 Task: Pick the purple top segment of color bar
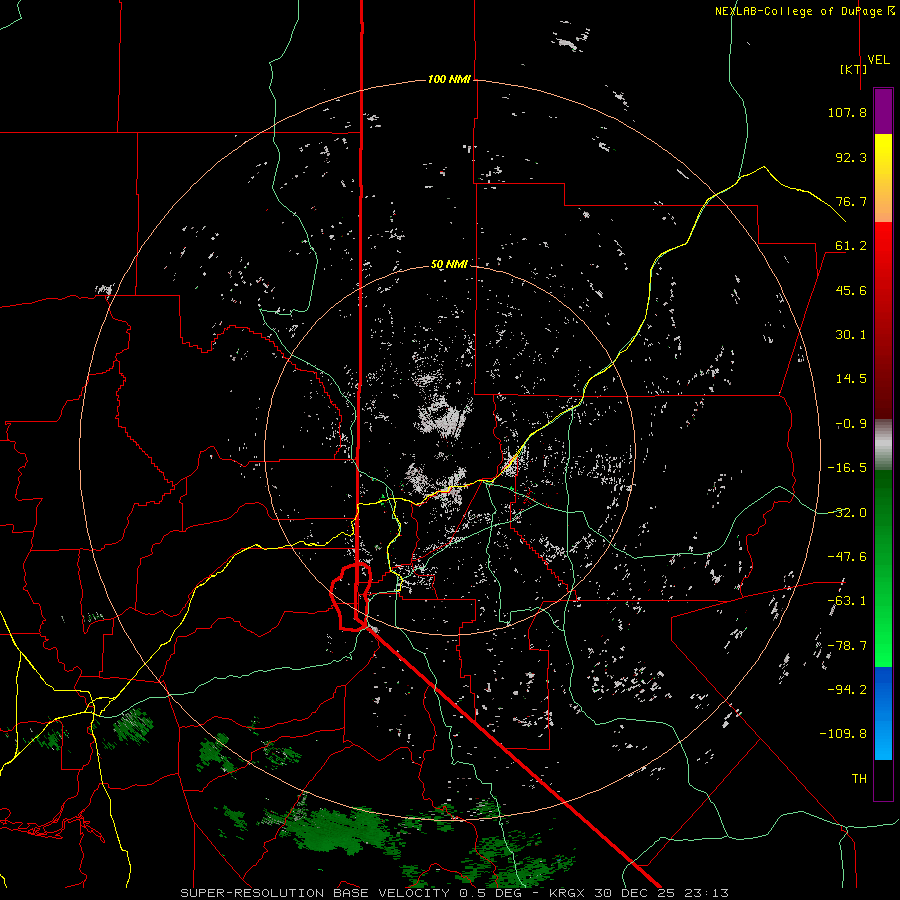[883, 111]
